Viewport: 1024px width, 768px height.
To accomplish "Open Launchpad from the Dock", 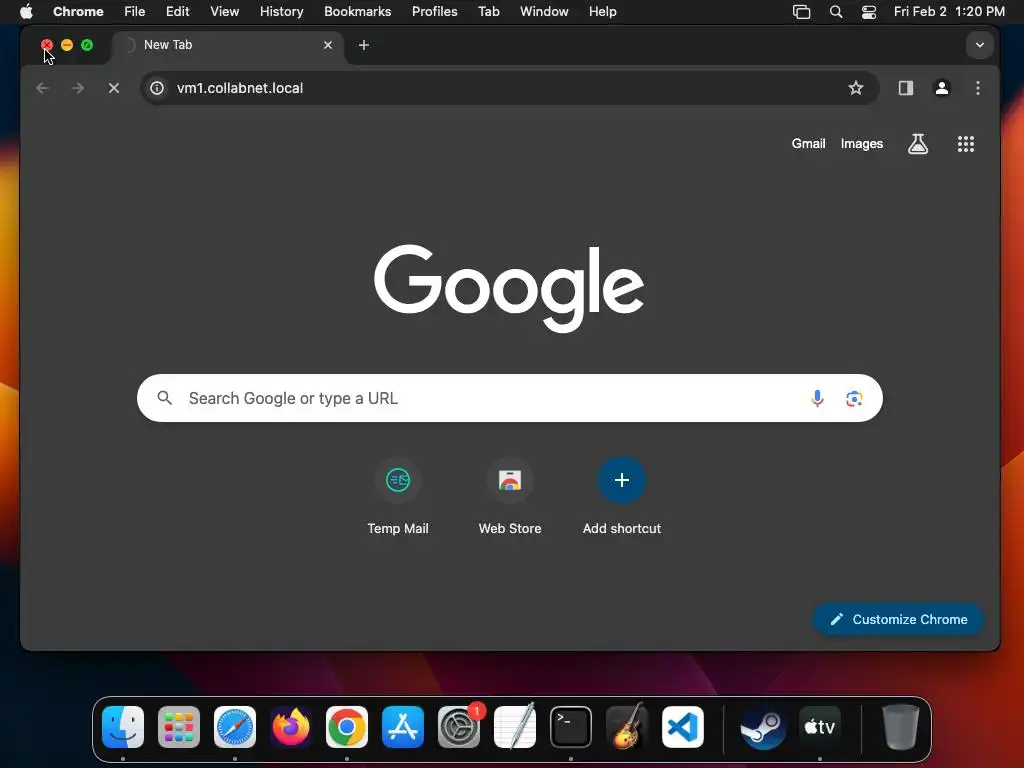I will point(179,727).
